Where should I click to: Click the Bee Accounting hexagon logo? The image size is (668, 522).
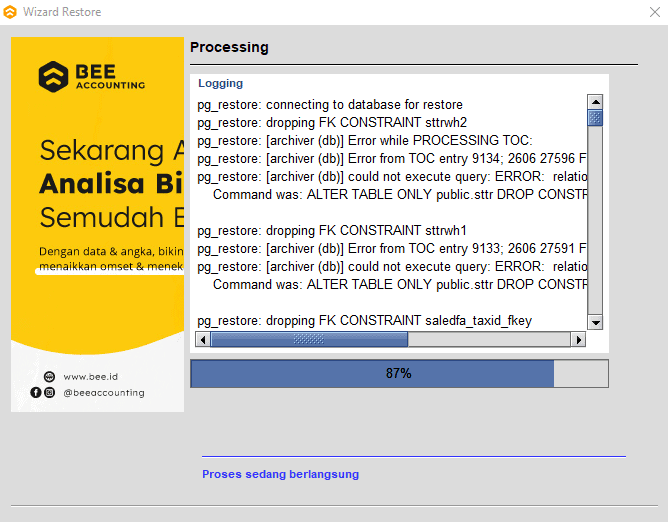tap(54, 77)
